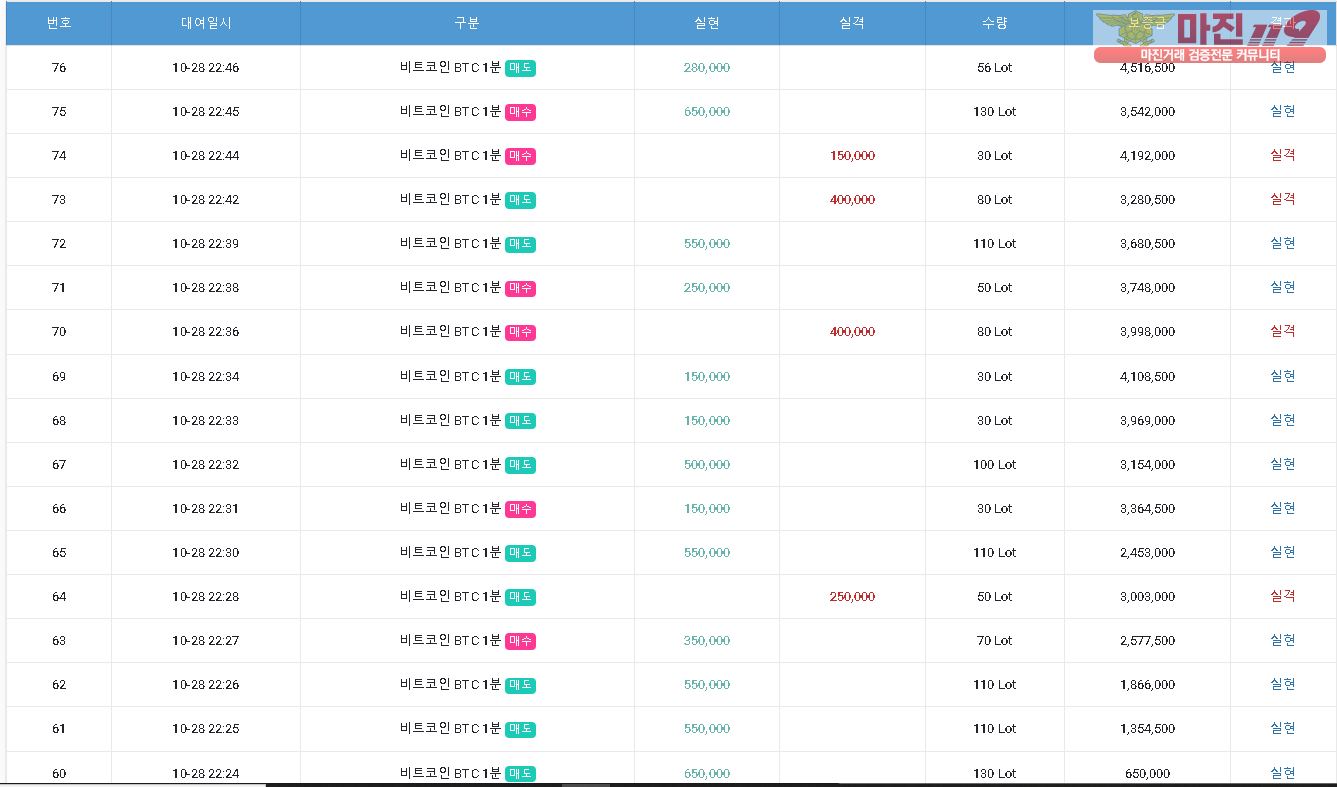Click the red 실격 result in row 74
The height and width of the screenshot is (787, 1337).
coord(1283,155)
